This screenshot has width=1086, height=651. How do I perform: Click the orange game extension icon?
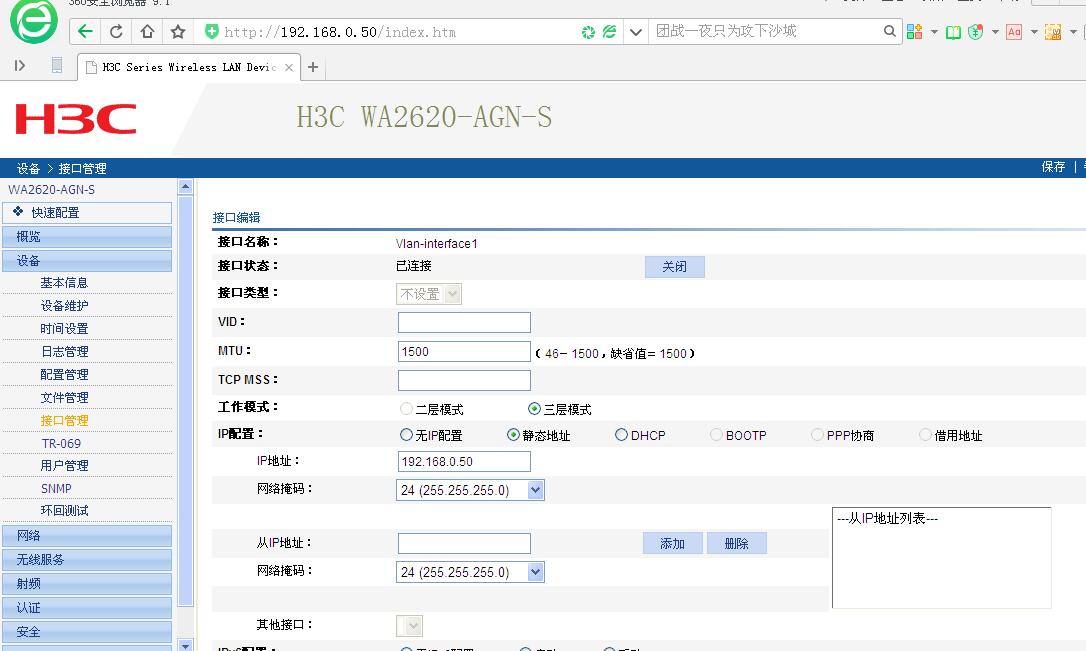1053,32
